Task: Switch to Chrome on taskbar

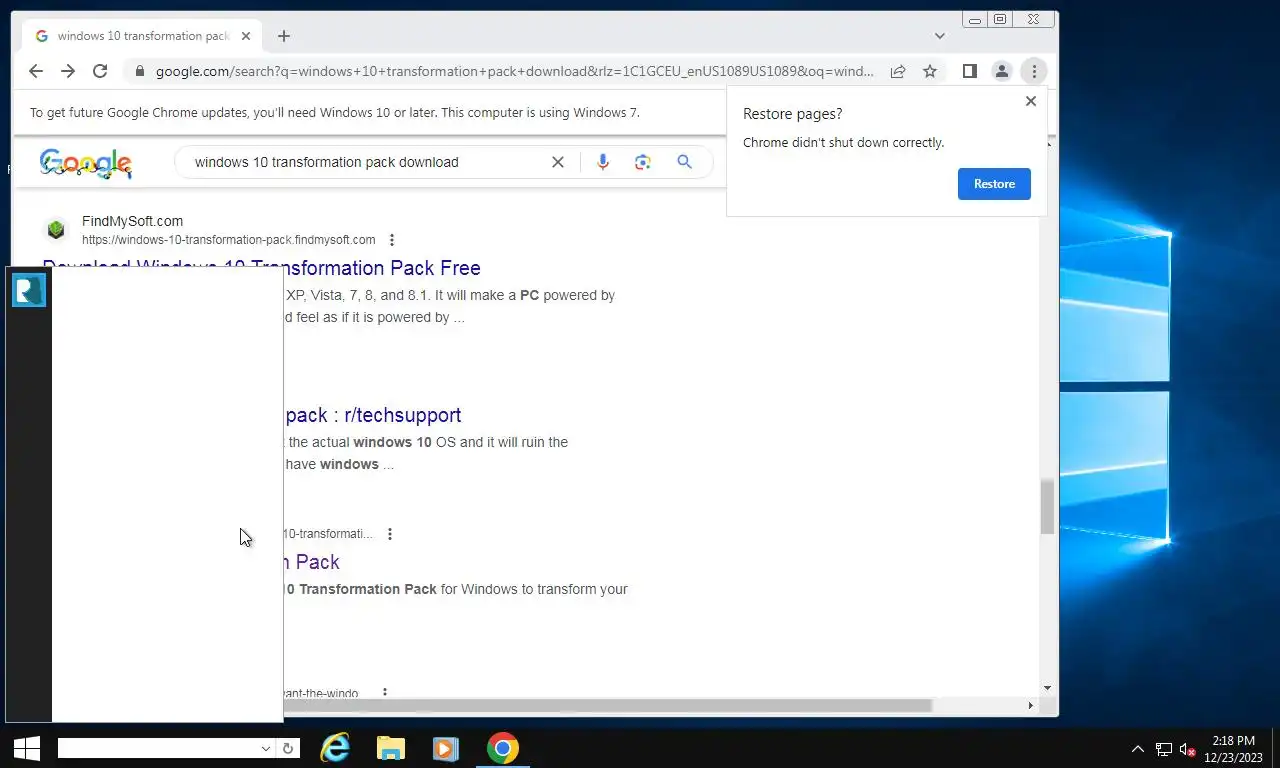Action: click(x=503, y=748)
